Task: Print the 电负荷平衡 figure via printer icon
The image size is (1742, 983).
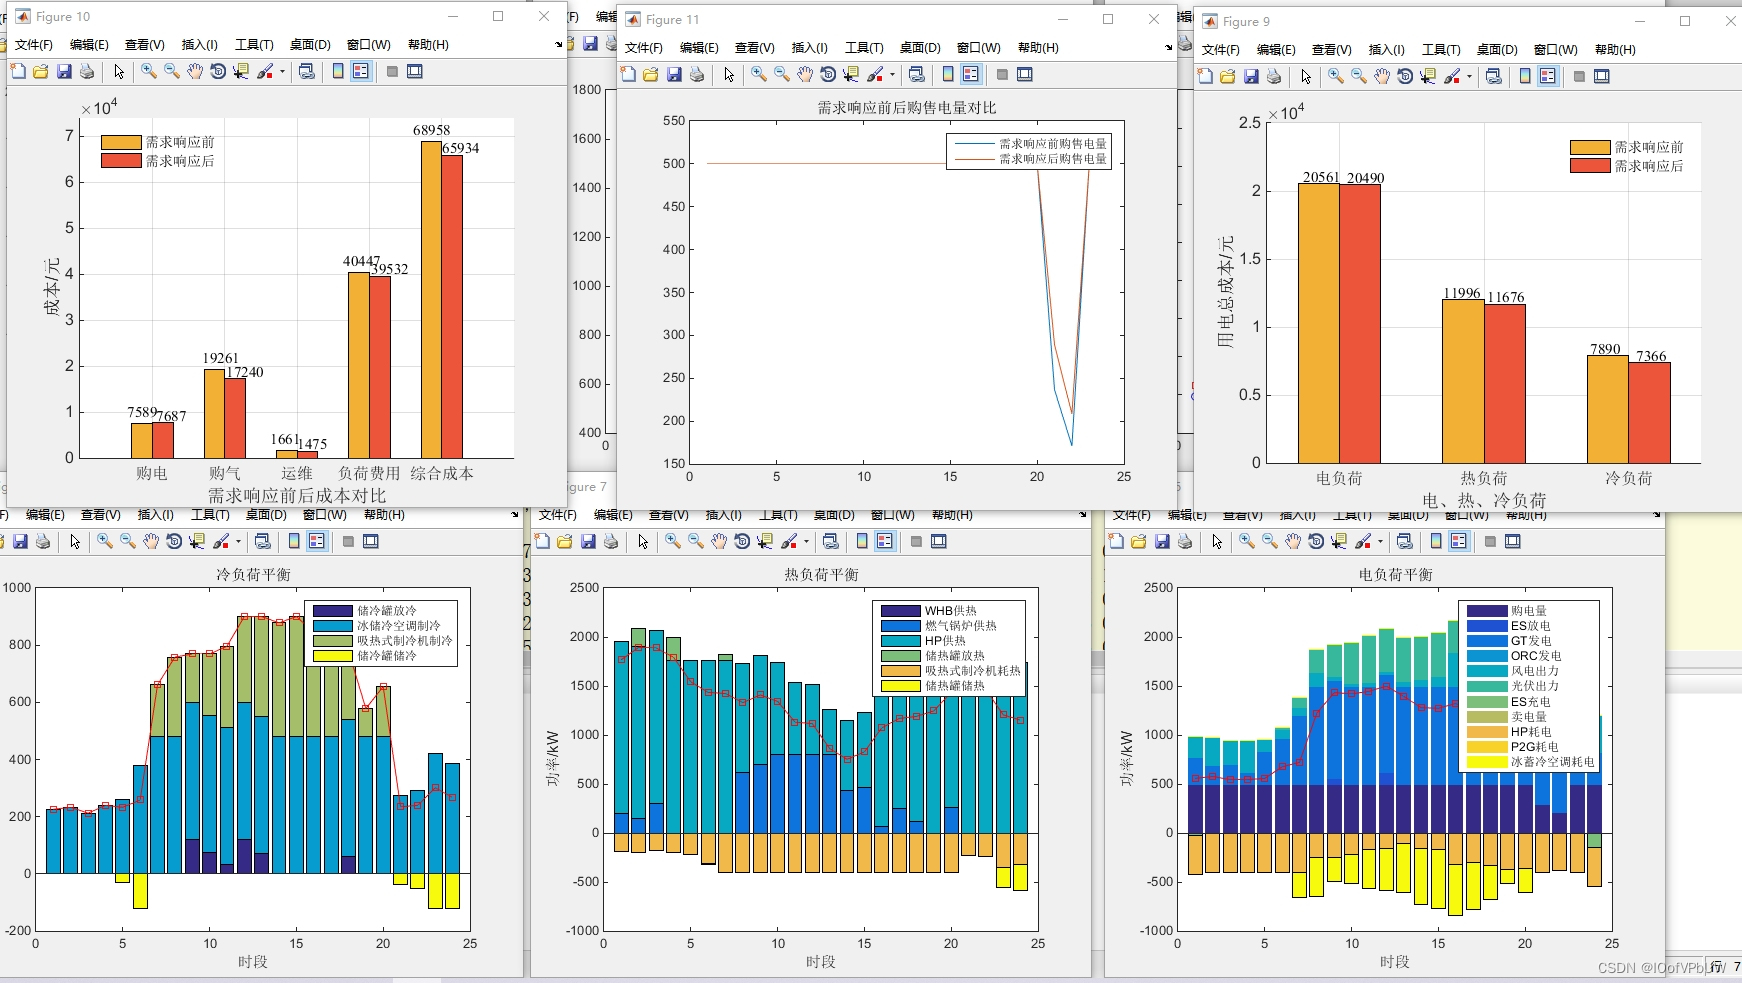Action: click(1185, 541)
